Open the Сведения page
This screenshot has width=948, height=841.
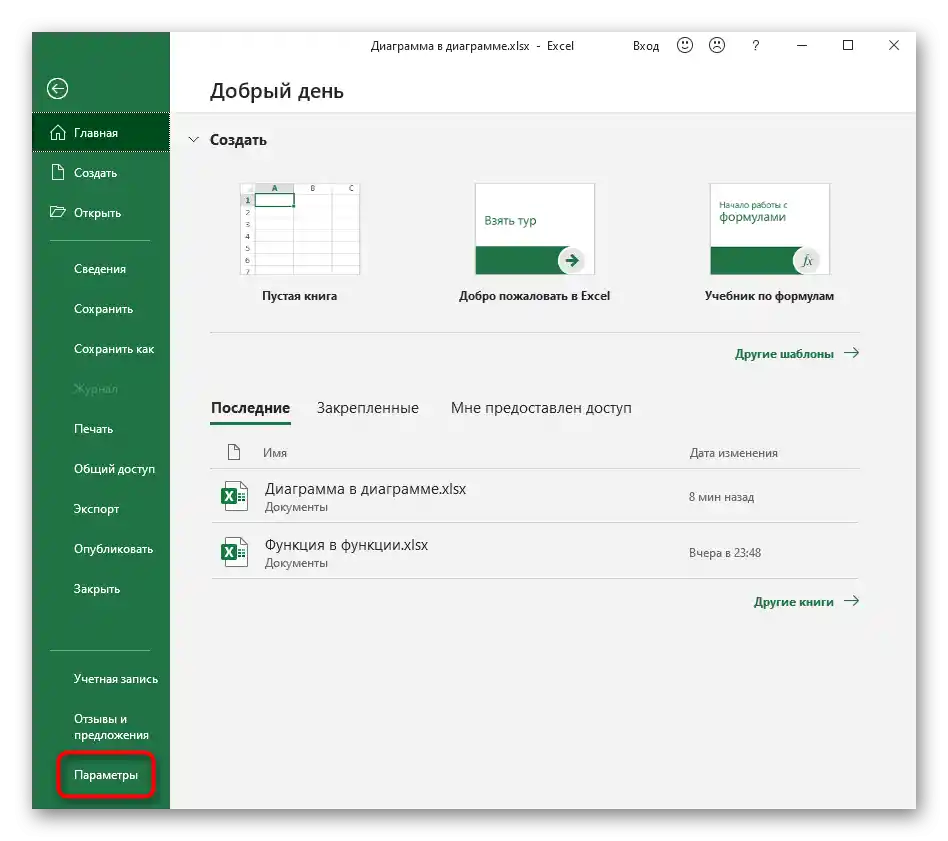click(x=100, y=269)
